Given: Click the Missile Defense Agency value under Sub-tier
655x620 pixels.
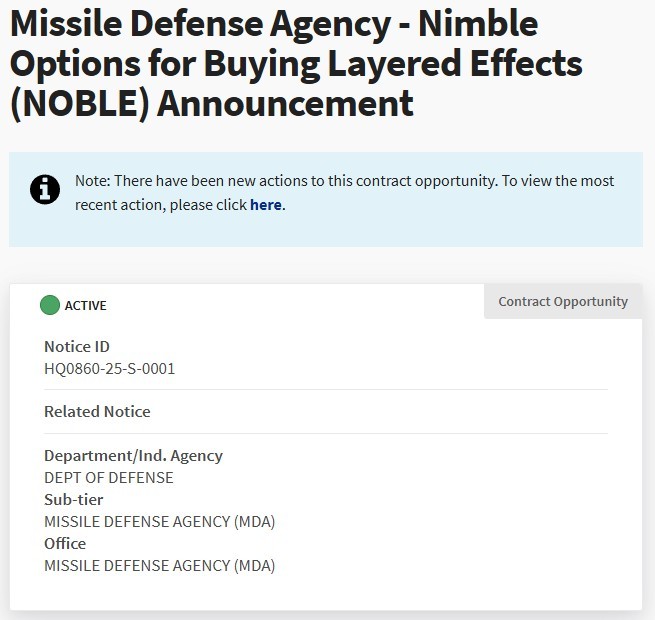Looking at the screenshot, I should 159,522.
